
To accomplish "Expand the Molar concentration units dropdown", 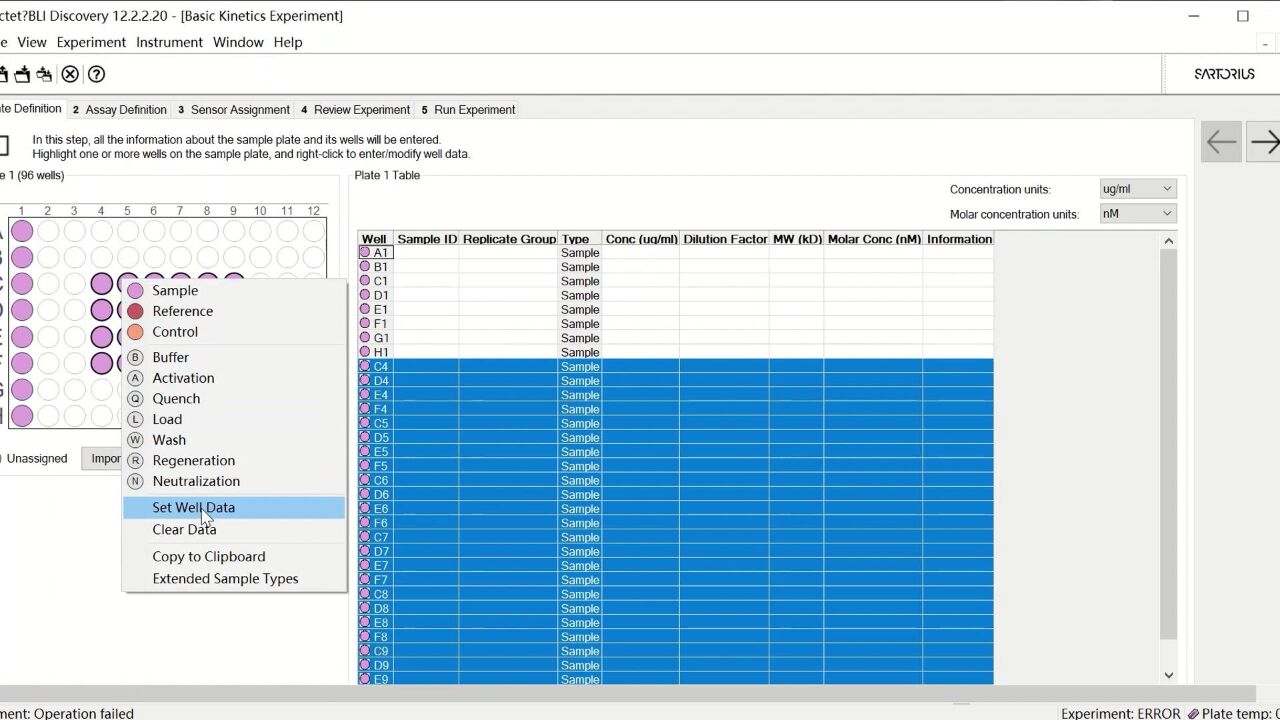I will click(x=1137, y=214).
